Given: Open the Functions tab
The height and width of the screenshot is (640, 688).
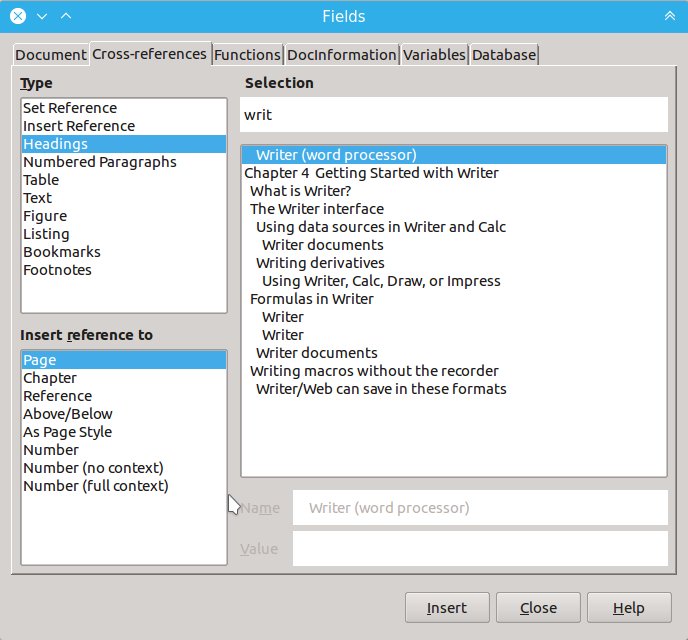Looking at the screenshot, I should [247, 55].
